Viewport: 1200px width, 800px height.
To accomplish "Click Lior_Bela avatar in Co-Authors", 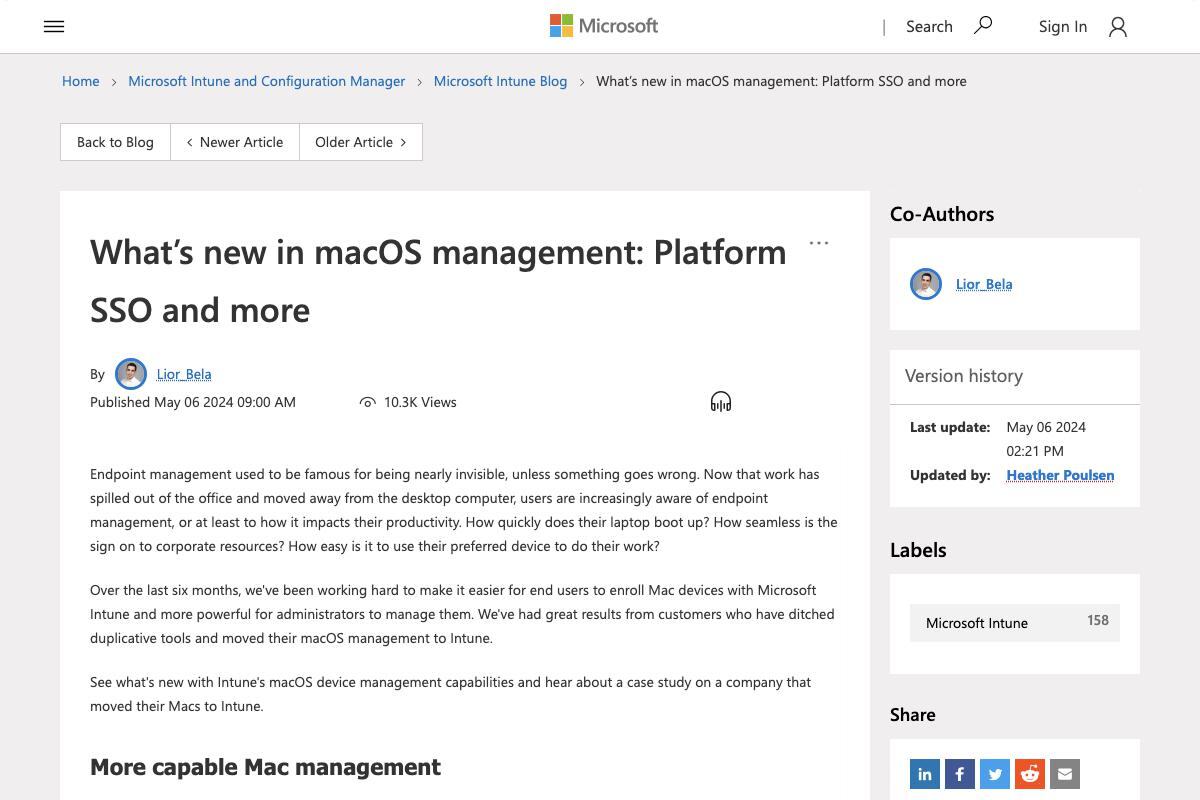I will click(926, 284).
